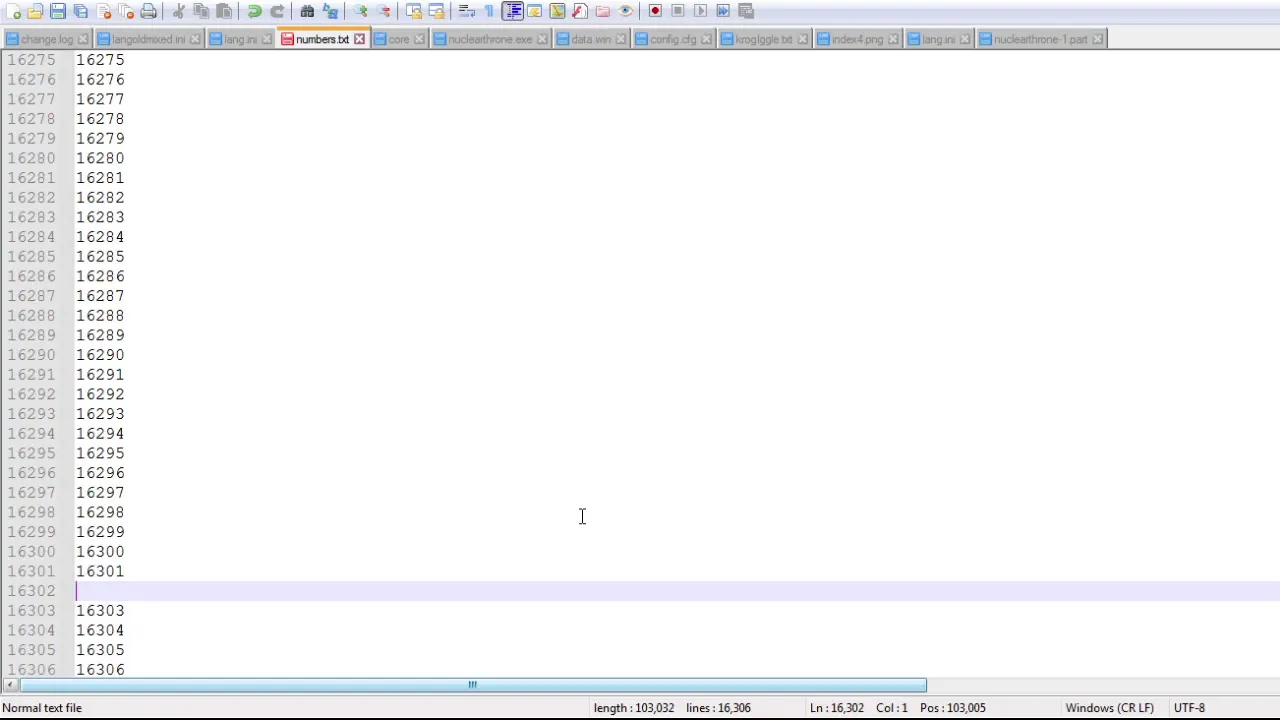1280x720 pixels.
Task: Save the currently recorded macro
Action: (746, 11)
